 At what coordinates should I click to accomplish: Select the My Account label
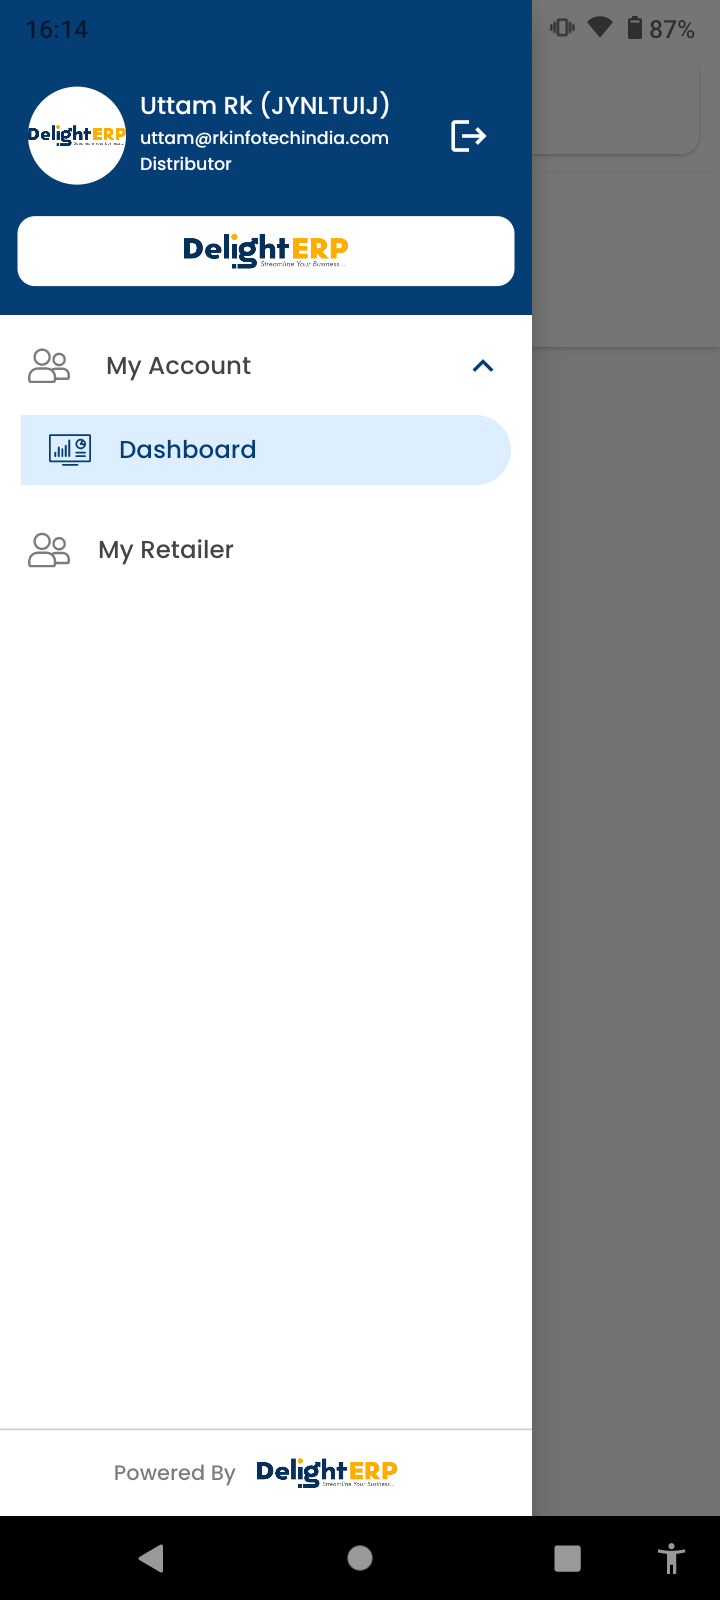[179, 366]
